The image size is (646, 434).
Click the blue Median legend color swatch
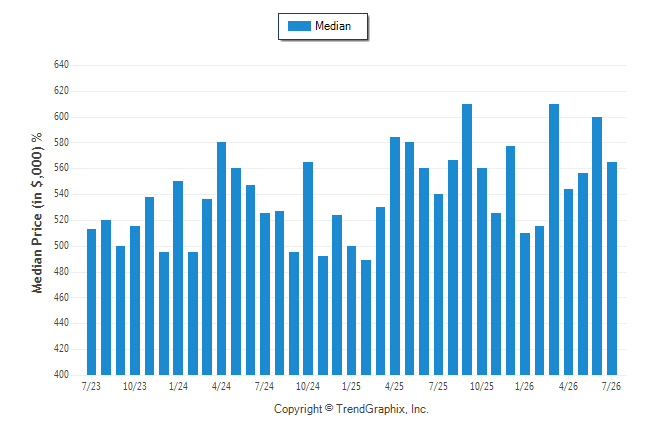coord(299,26)
